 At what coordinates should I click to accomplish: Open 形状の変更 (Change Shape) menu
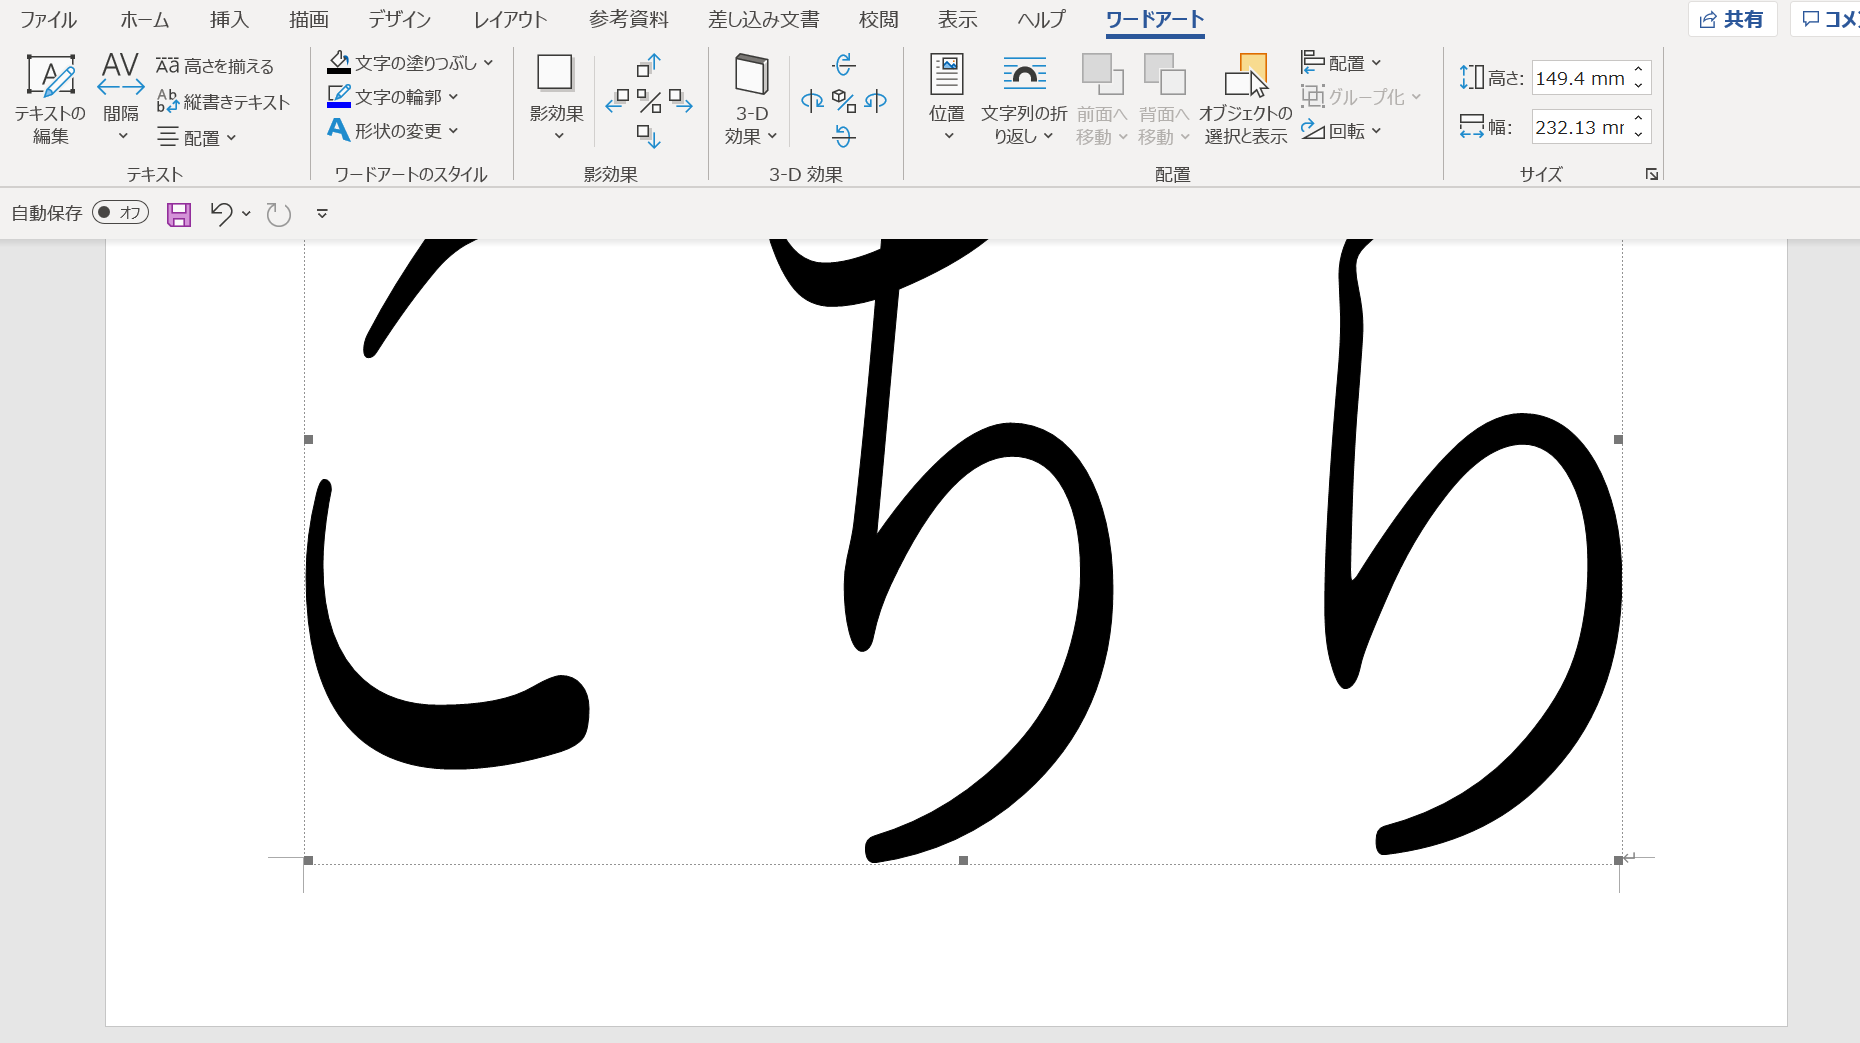[393, 131]
